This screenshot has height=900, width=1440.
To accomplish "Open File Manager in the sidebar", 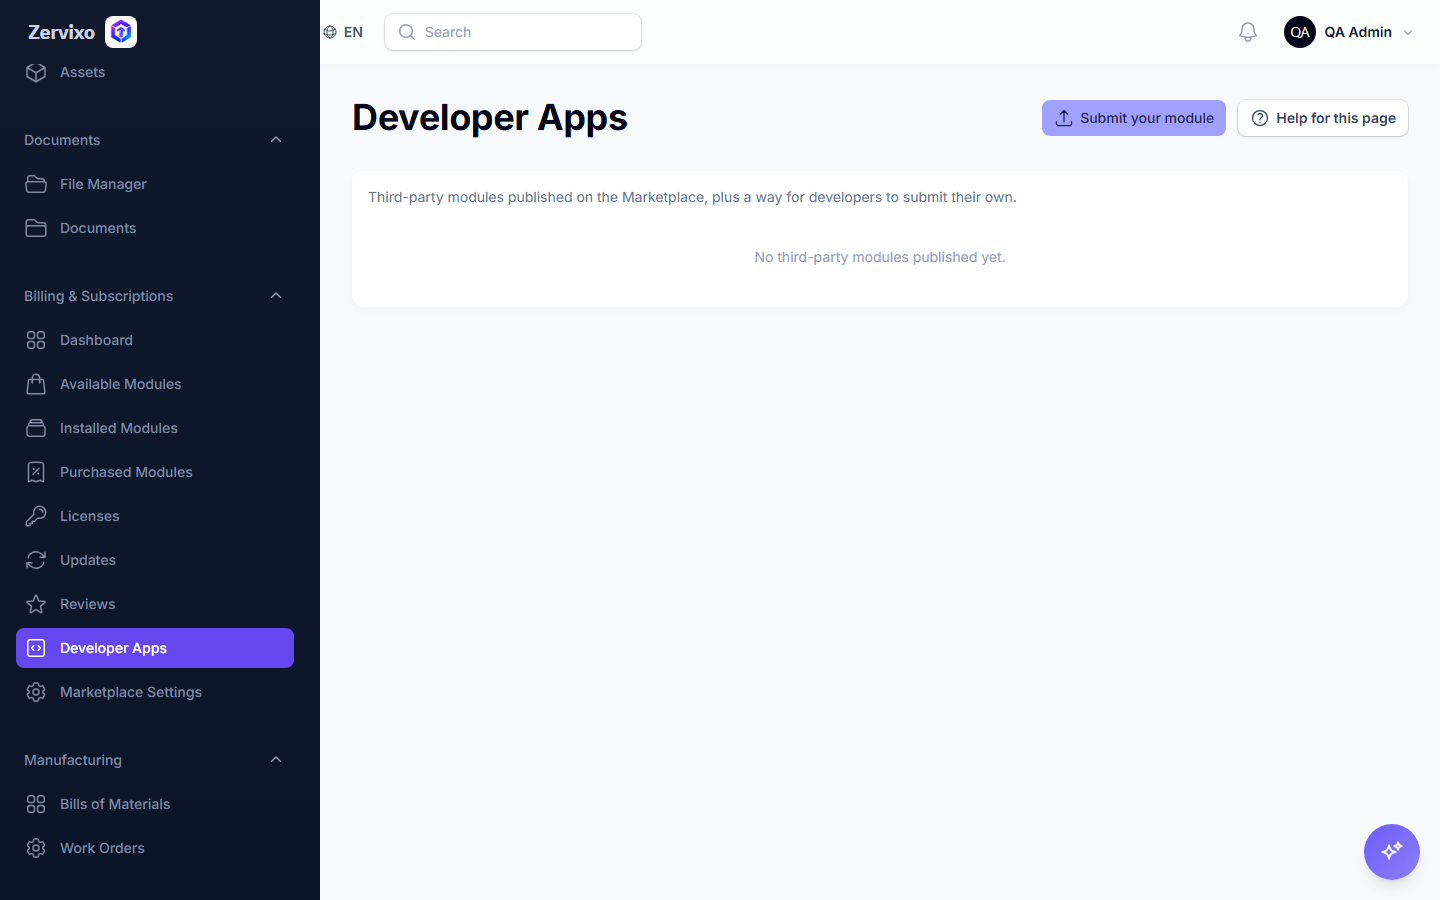I will click(x=155, y=184).
